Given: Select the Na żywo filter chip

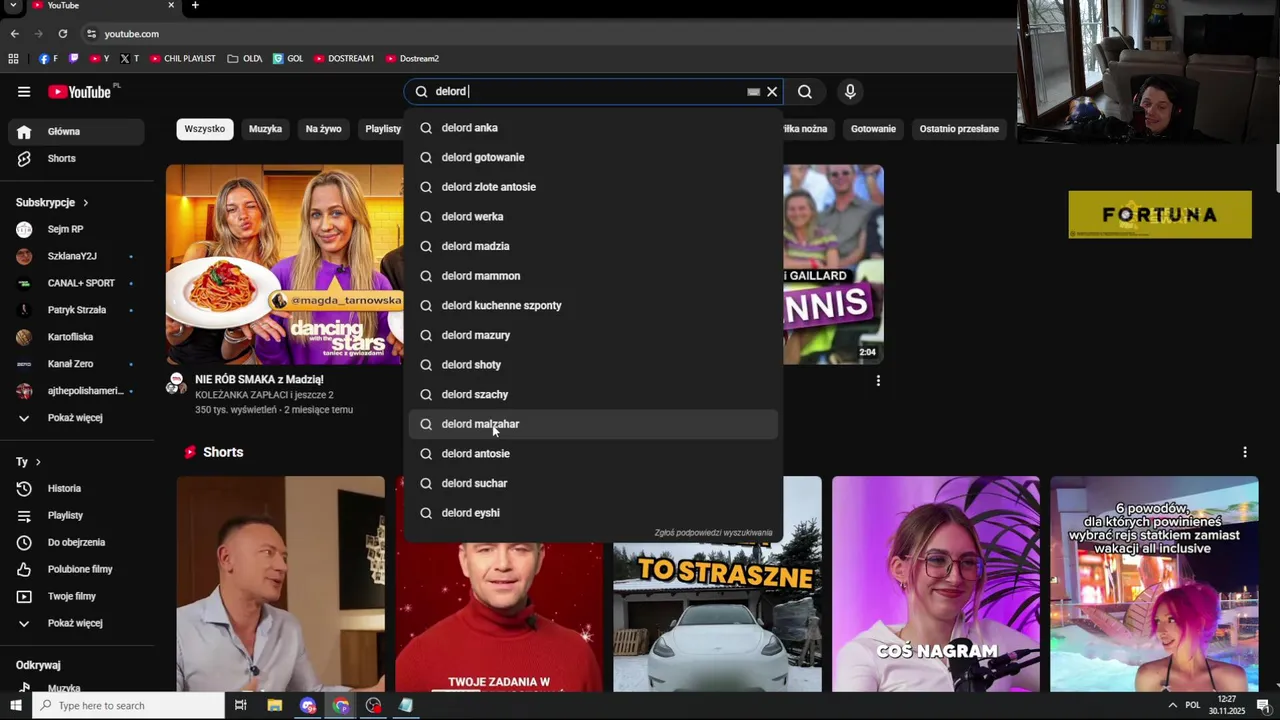Looking at the screenshot, I should pyautogui.click(x=323, y=129).
